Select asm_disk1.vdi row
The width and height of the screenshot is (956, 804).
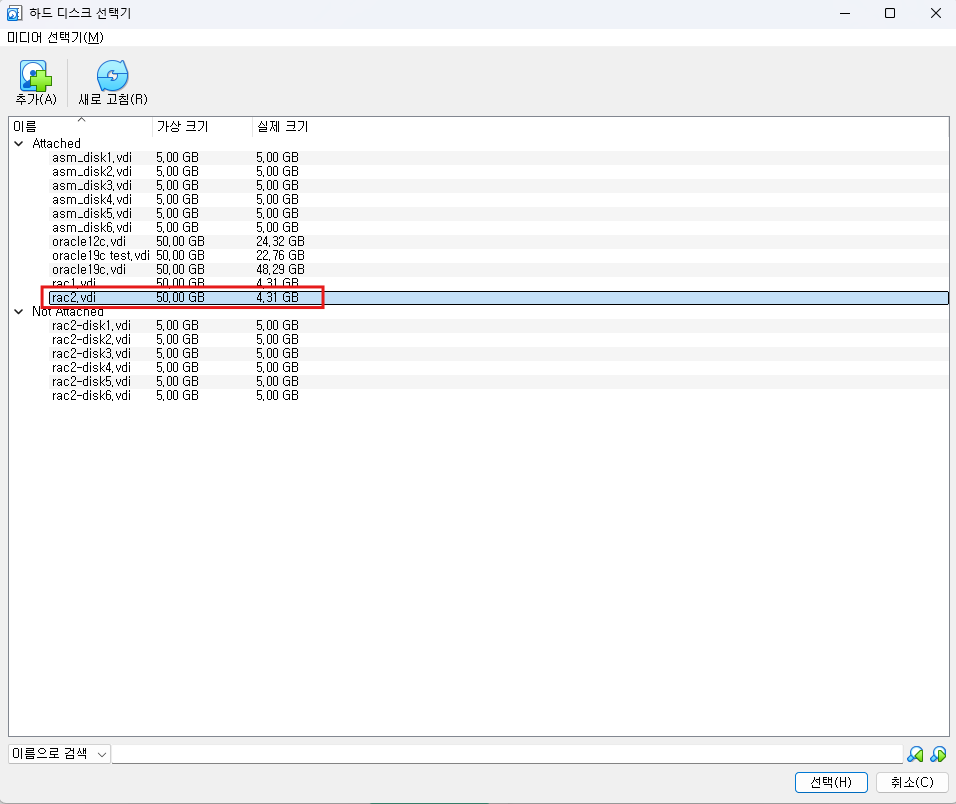coord(499,158)
